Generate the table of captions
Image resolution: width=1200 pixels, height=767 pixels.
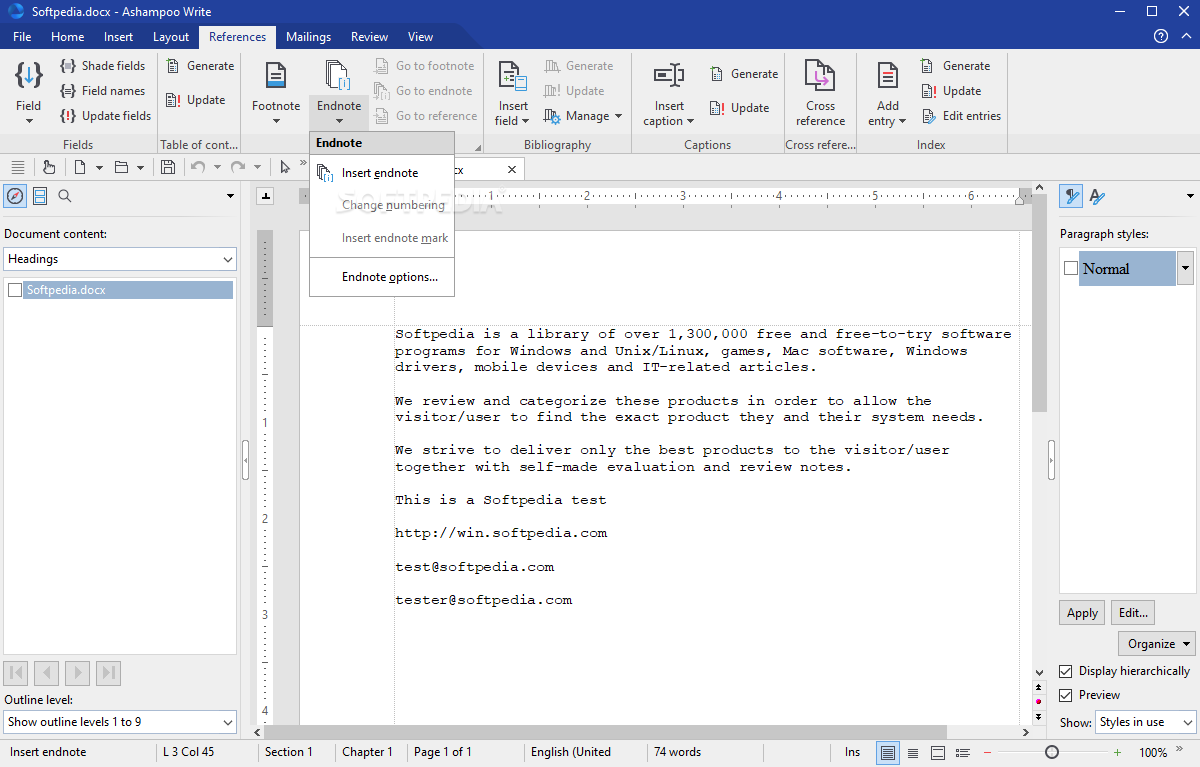[744, 74]
